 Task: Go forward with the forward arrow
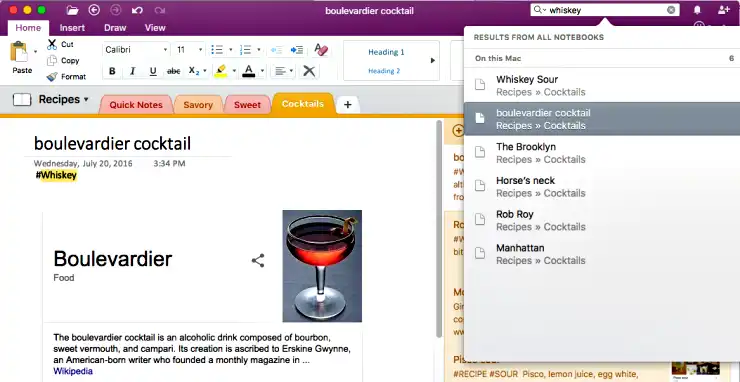[116, 10]
